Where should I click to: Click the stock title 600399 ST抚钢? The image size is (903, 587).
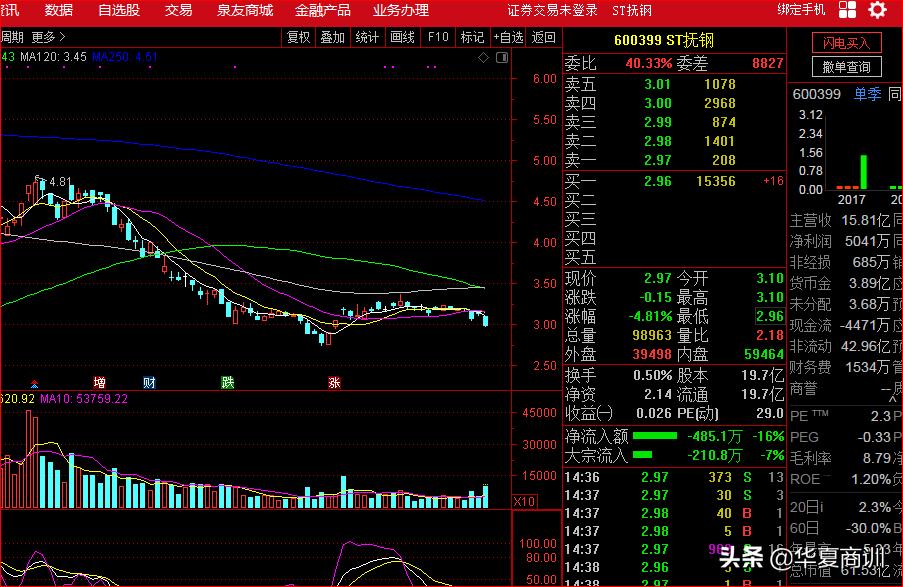pos(663,40)
